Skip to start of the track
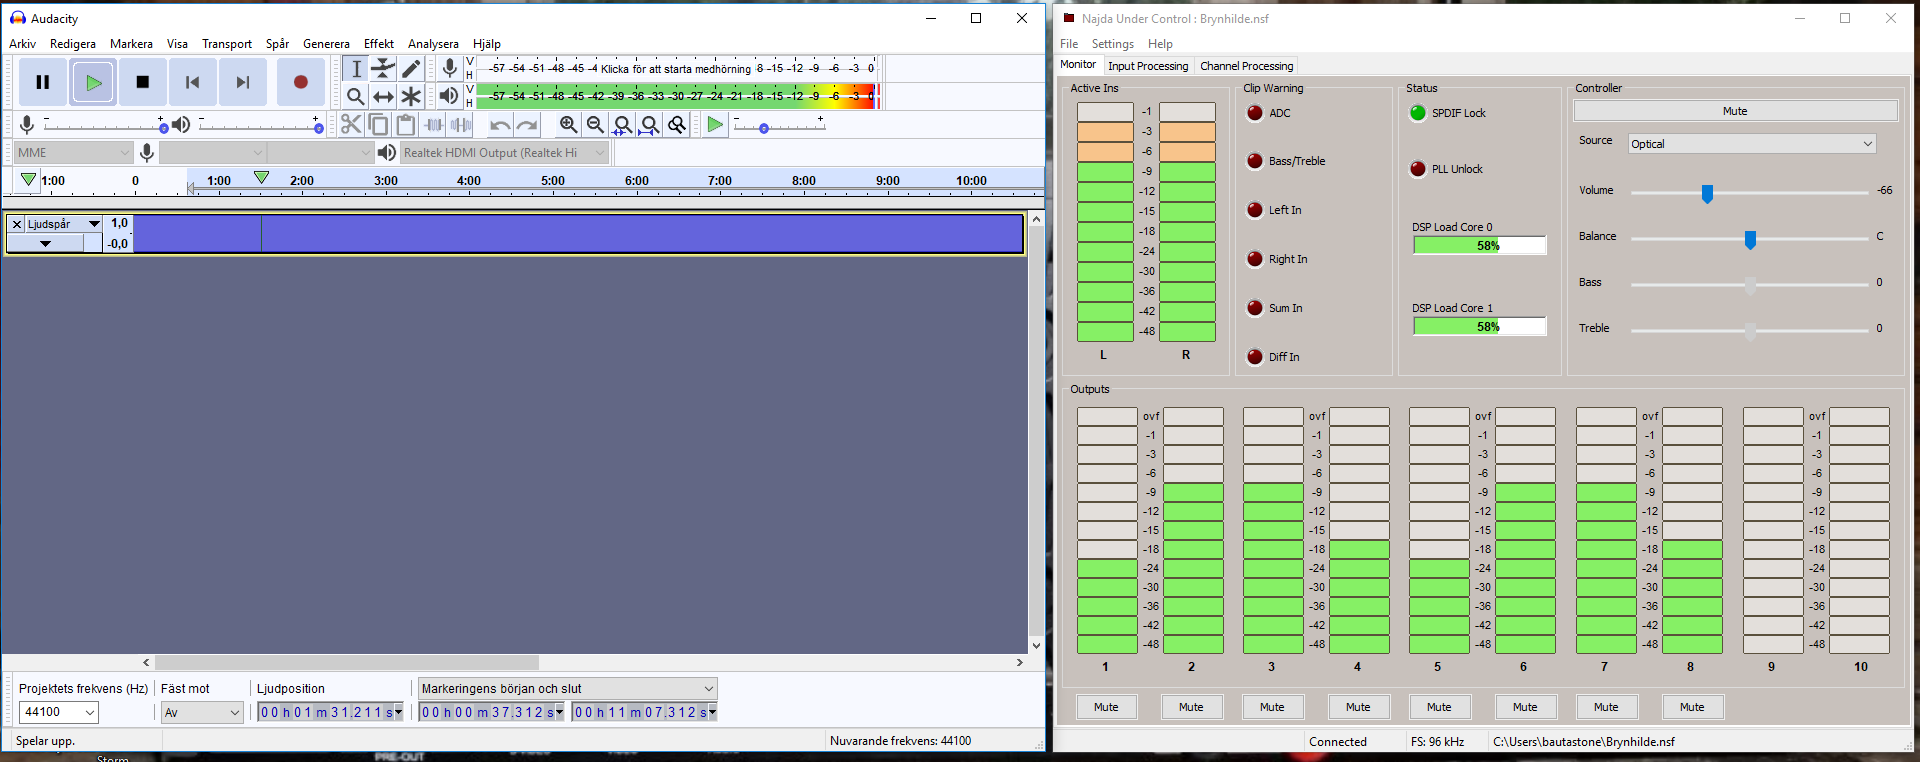1920x762 pixels. pyautogui.click(x=193, y=82)
